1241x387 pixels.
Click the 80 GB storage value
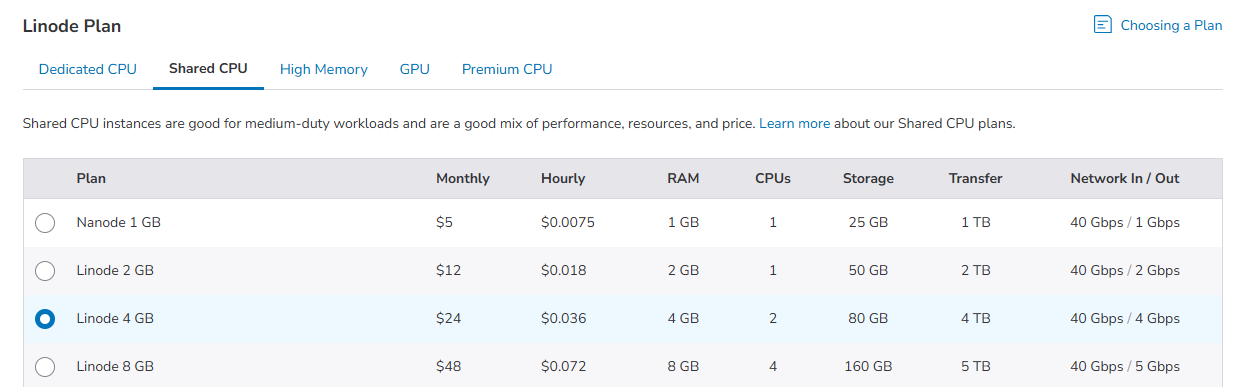pos(868,318)
